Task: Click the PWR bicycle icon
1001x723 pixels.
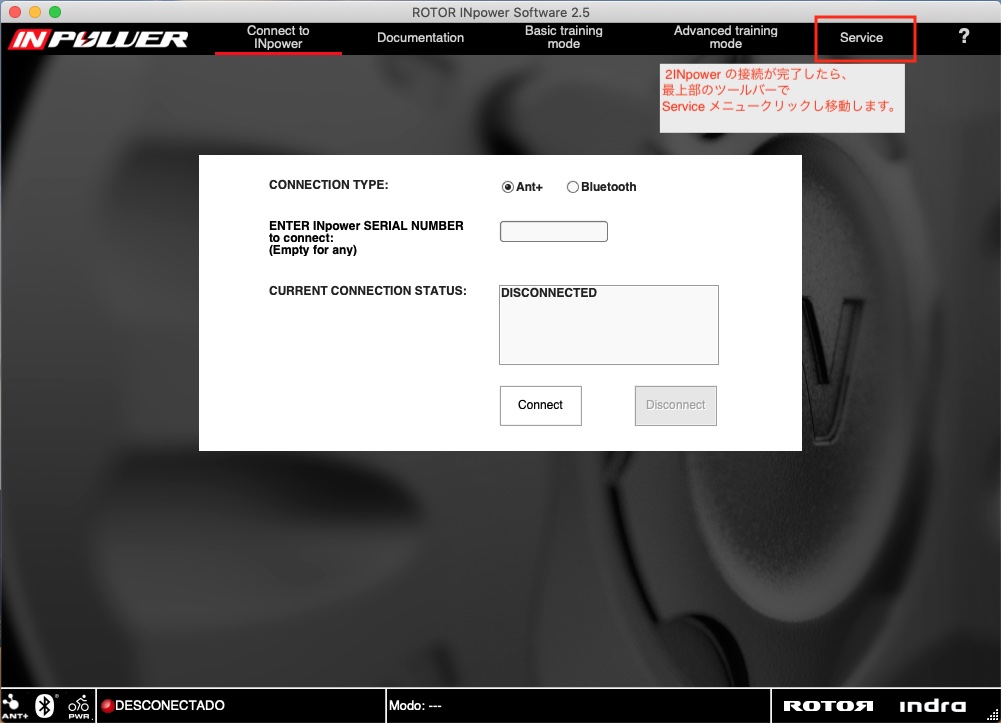Action: (x=79, y=705)
